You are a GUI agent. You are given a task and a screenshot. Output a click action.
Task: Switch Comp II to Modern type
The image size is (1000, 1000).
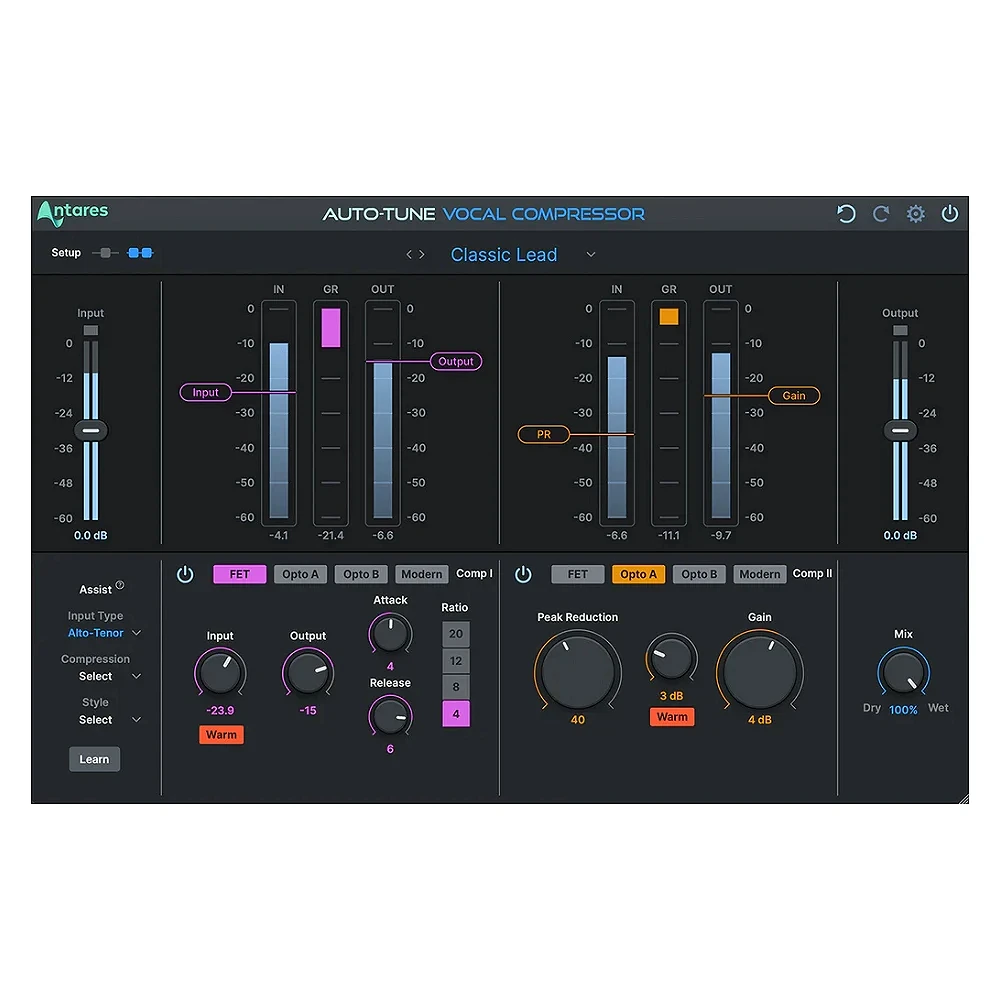tap(759, 574)
